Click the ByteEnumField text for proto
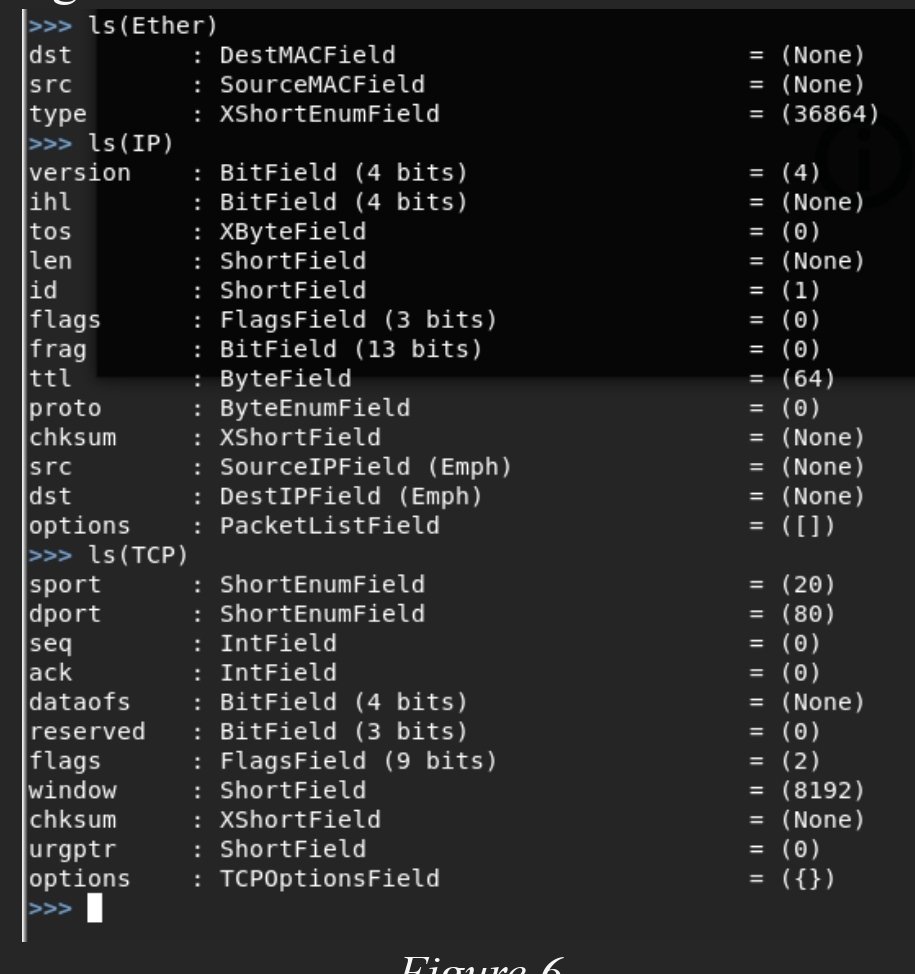The height and width of the screenshot is (974, 915). [x=314, y=408]
